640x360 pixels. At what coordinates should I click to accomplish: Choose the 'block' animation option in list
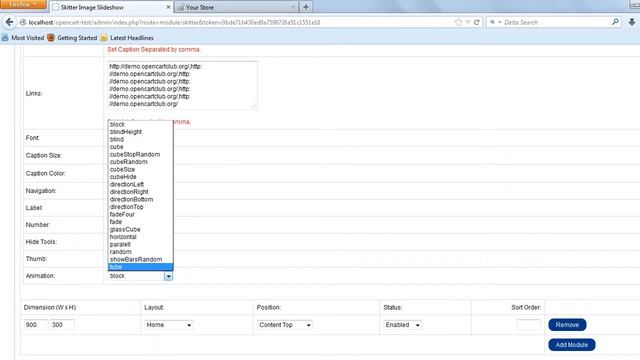140,124
